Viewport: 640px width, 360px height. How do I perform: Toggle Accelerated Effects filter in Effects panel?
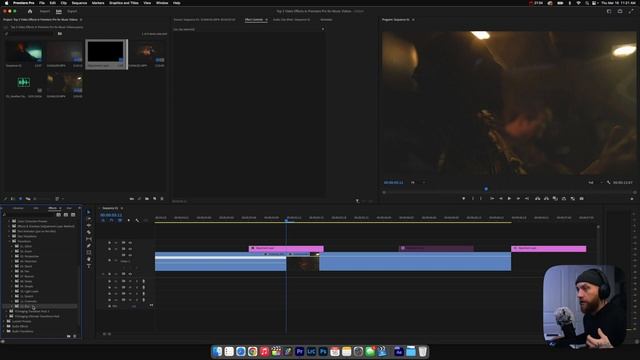(x=59, y=215)
